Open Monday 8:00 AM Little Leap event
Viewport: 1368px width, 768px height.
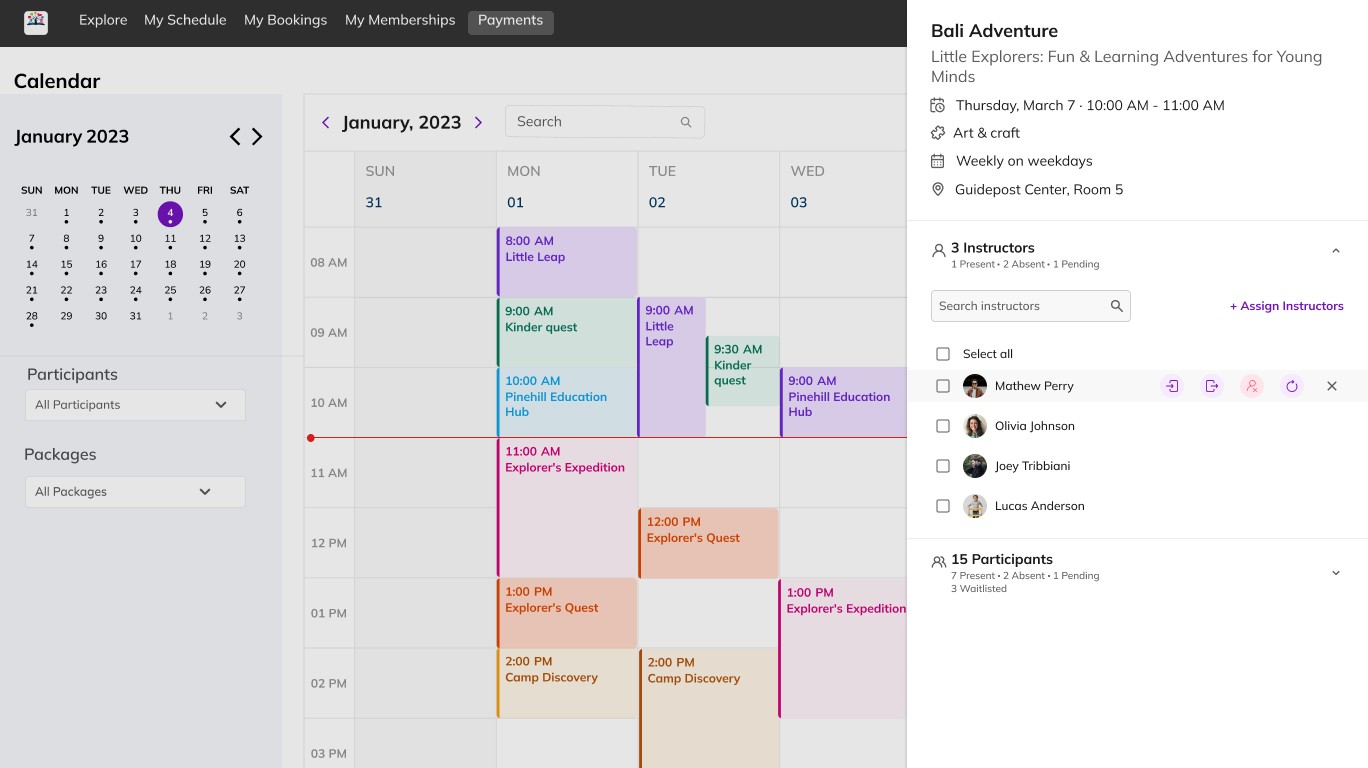click(x=567, y=262)
